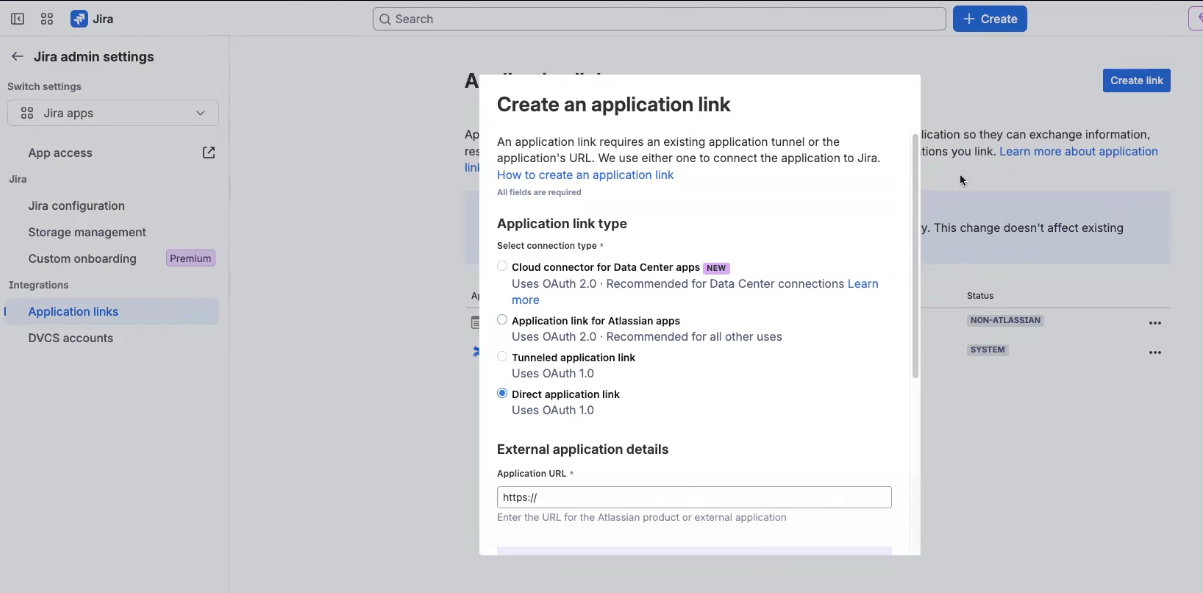Click the Jira logo icon
This screenshot has height=593, width=1203.
(79, 19)
